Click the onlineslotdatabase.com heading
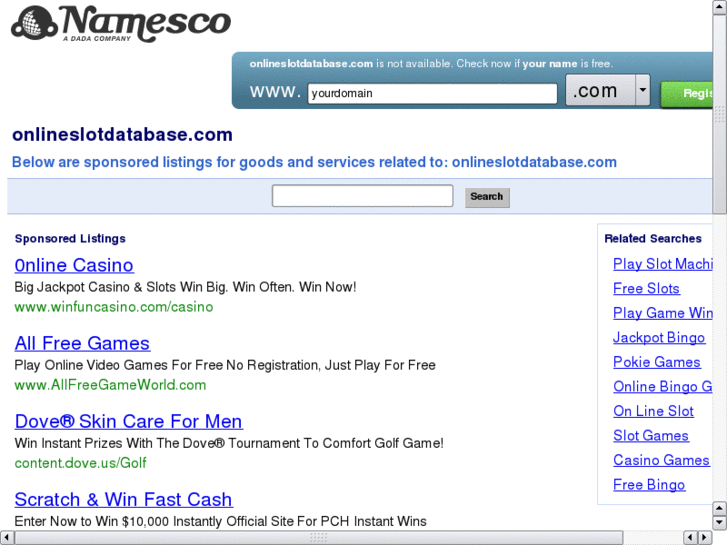Image resolution: width=727 pixels, height=545 pixels. click(x=122, y=135)
